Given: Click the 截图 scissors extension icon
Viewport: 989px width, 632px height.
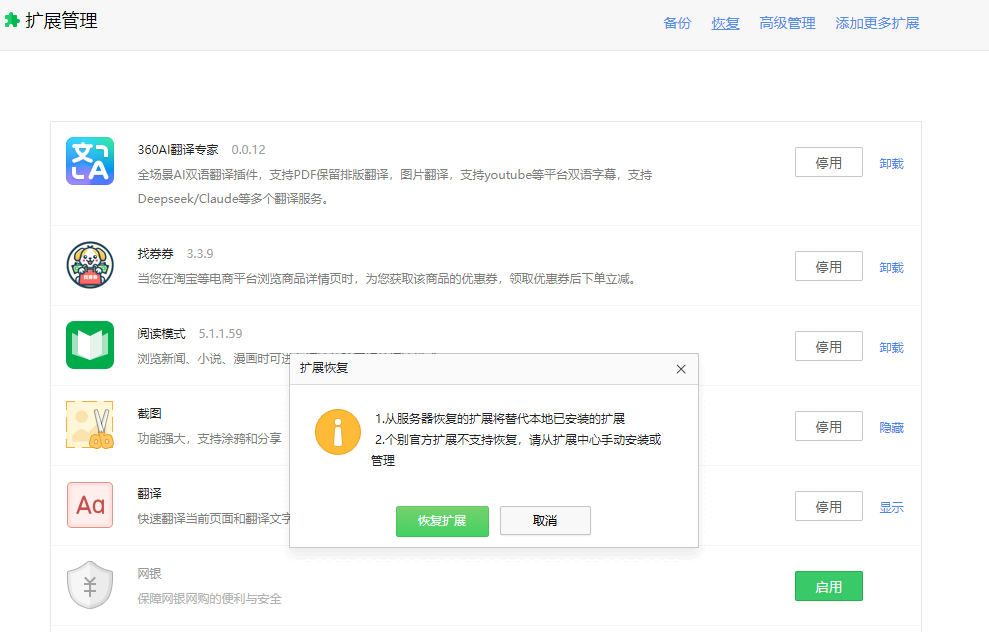Looking at the screenshot, I should (x=90, y=425).
